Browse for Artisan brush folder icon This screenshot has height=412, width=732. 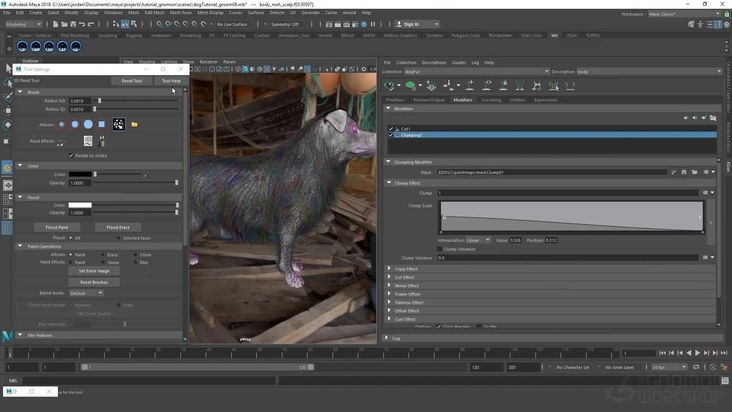134,125
